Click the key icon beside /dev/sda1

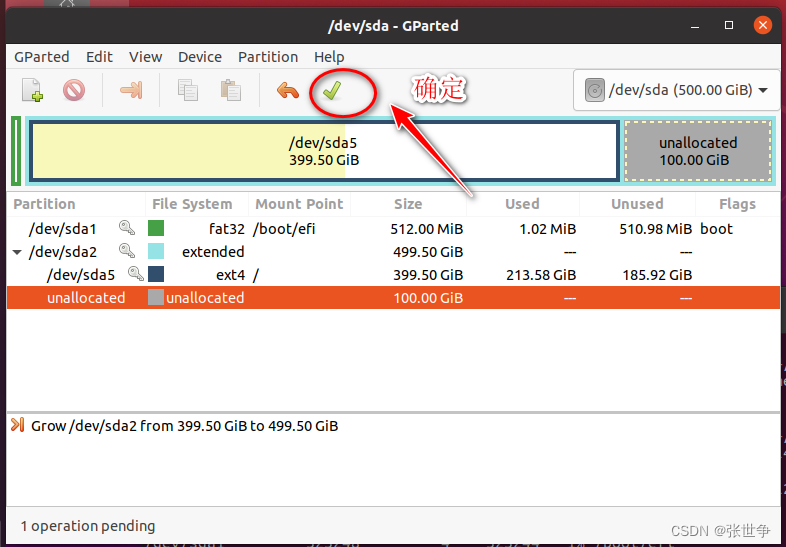(127, 228)
